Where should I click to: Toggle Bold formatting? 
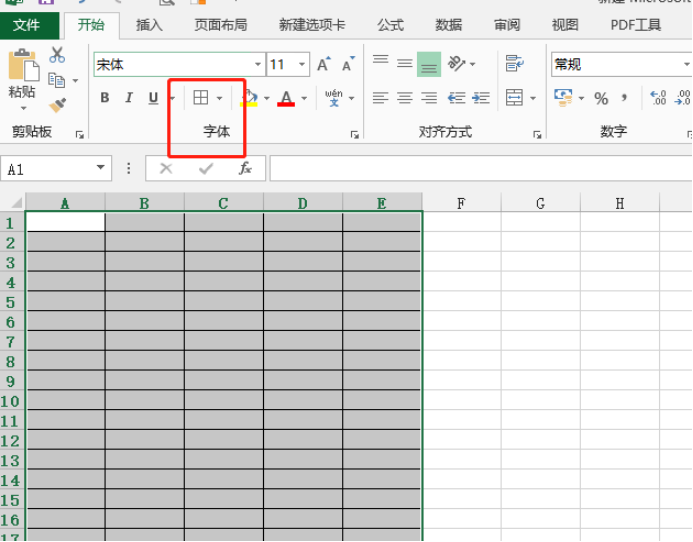point(105,98)
